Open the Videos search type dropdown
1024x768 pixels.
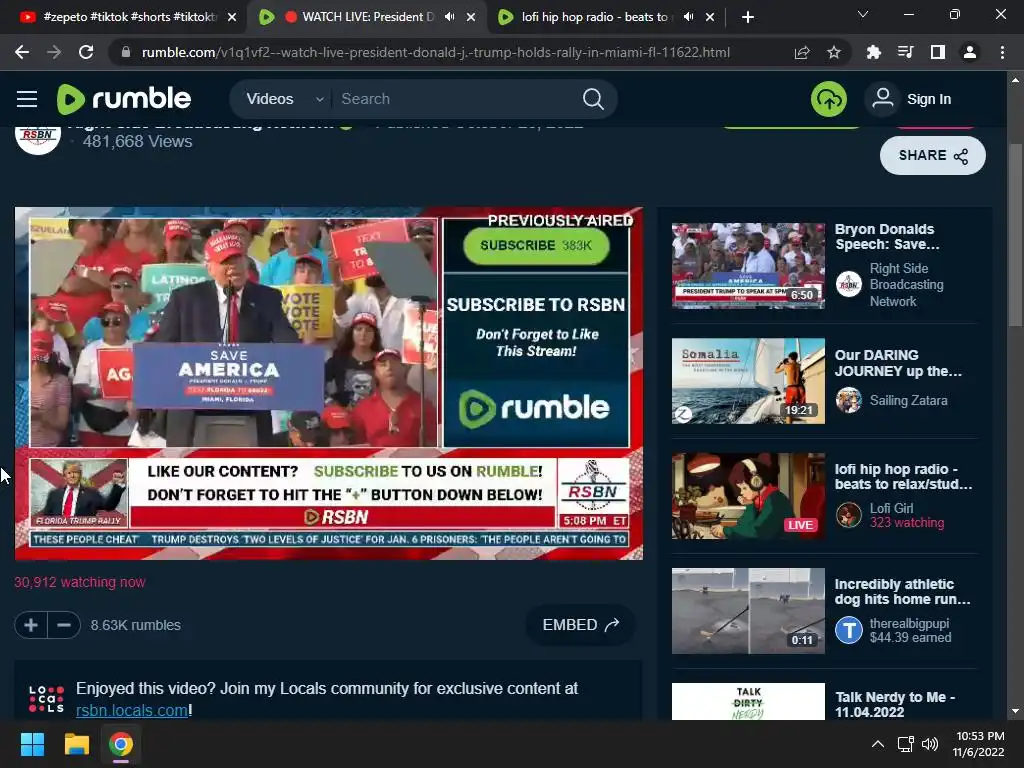(x=283, y=99)
